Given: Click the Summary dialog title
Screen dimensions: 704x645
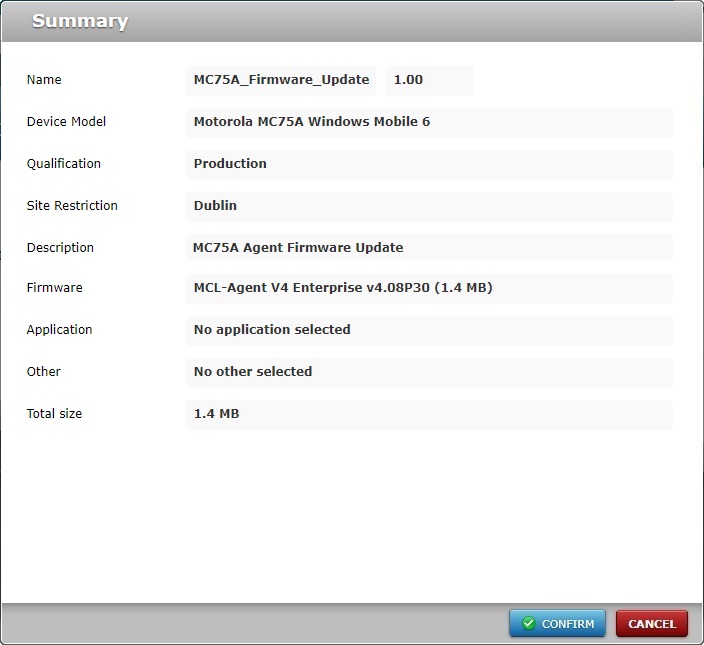Looking at the screenshot, I should point(80,21).
